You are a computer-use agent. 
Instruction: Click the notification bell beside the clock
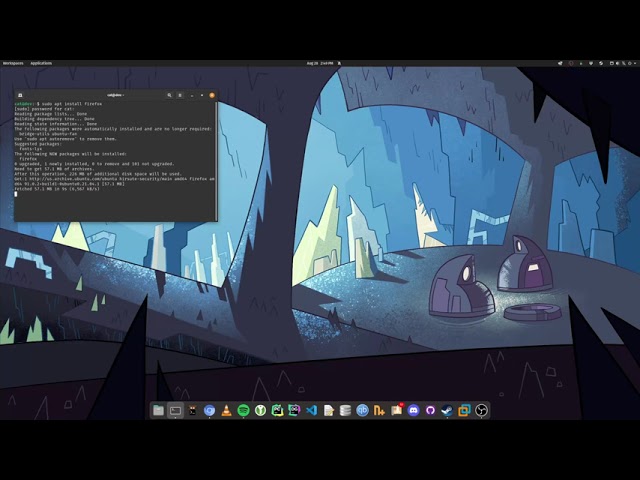[339, 63]
